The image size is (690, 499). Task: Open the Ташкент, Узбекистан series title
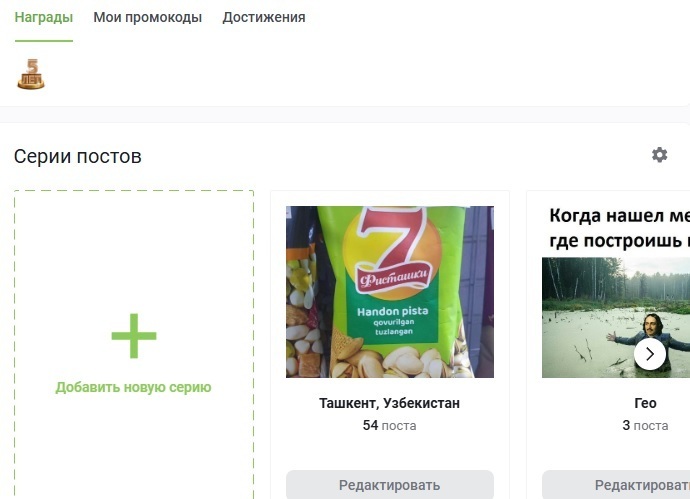click(x=389, y=403)
